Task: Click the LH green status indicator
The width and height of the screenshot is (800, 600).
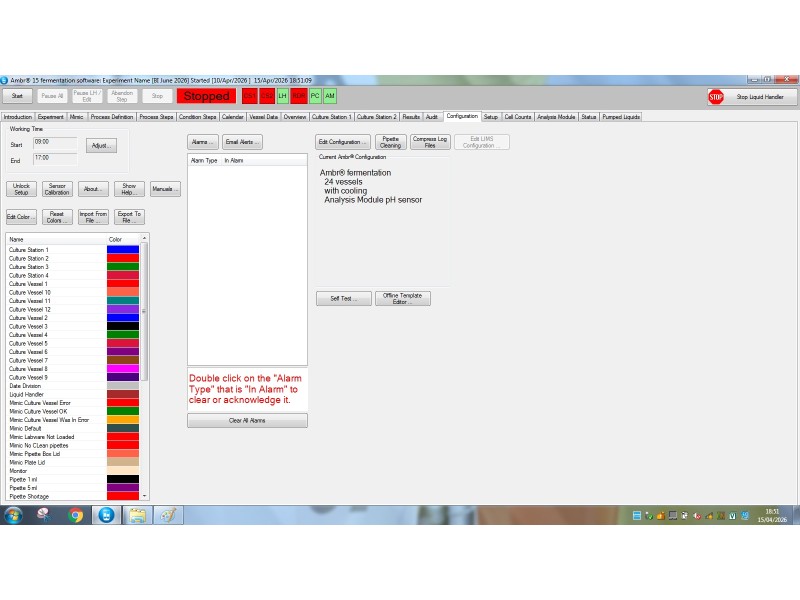Action: (282, 96)
